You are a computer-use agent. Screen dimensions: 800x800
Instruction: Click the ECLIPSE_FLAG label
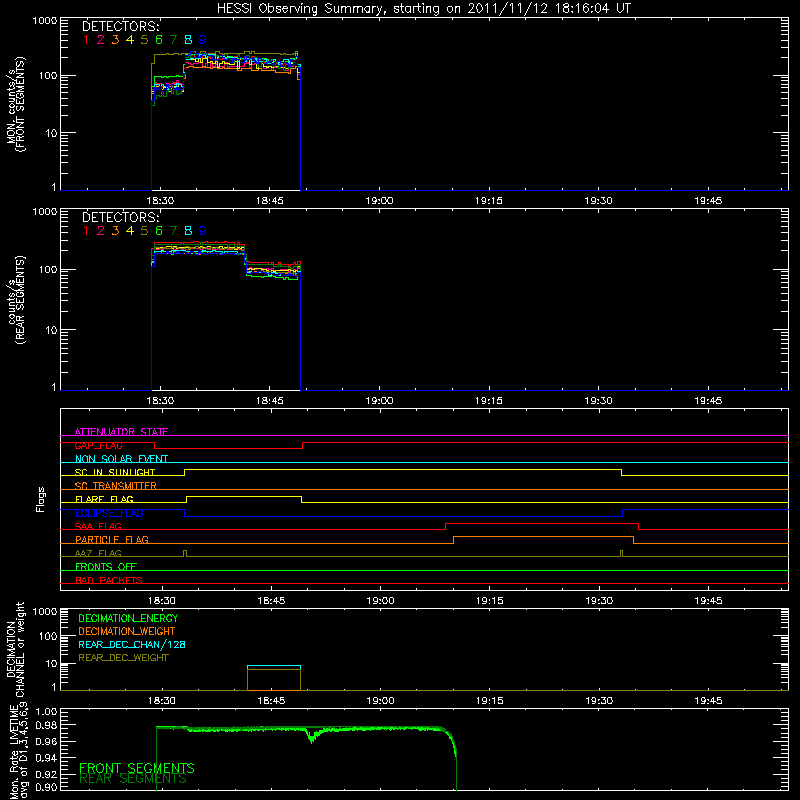109,513
